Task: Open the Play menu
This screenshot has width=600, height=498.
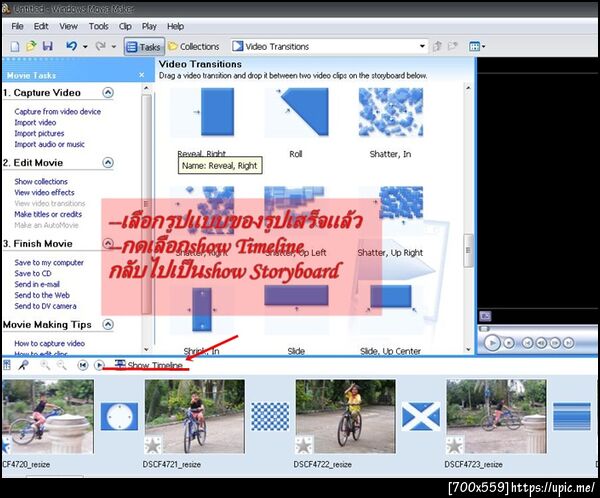Action: 149,26
